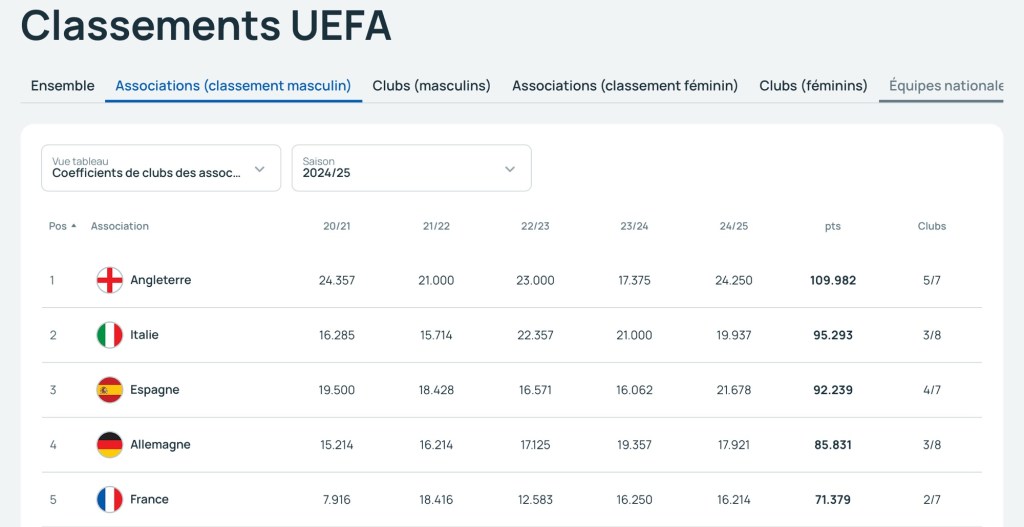Image resolution: width=1024 pixels, height=527 pixels.
Task: Click the Allemagne association name
Action: 160,445
